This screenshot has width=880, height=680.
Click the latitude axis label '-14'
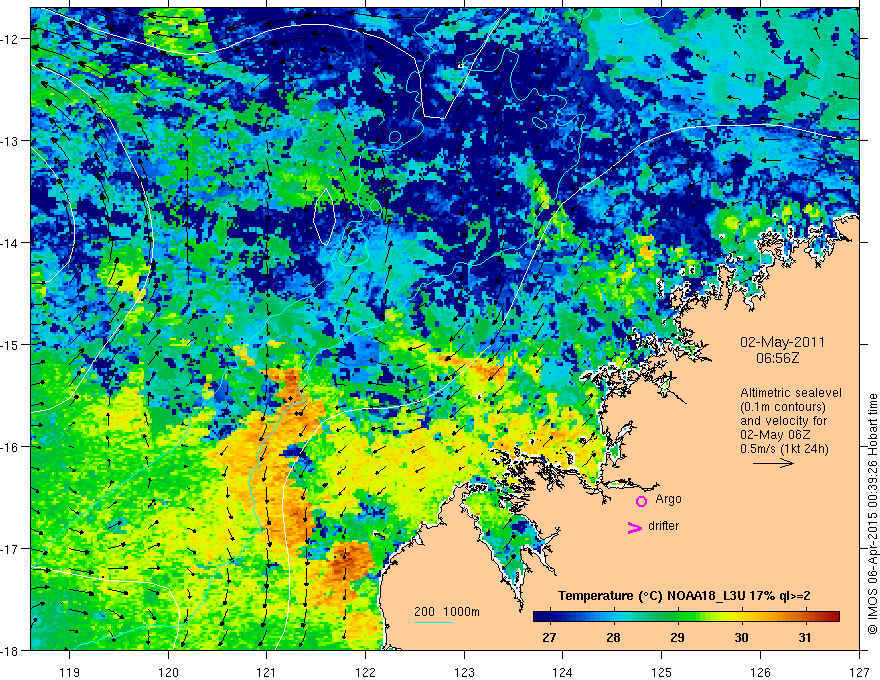pos(11,243)
